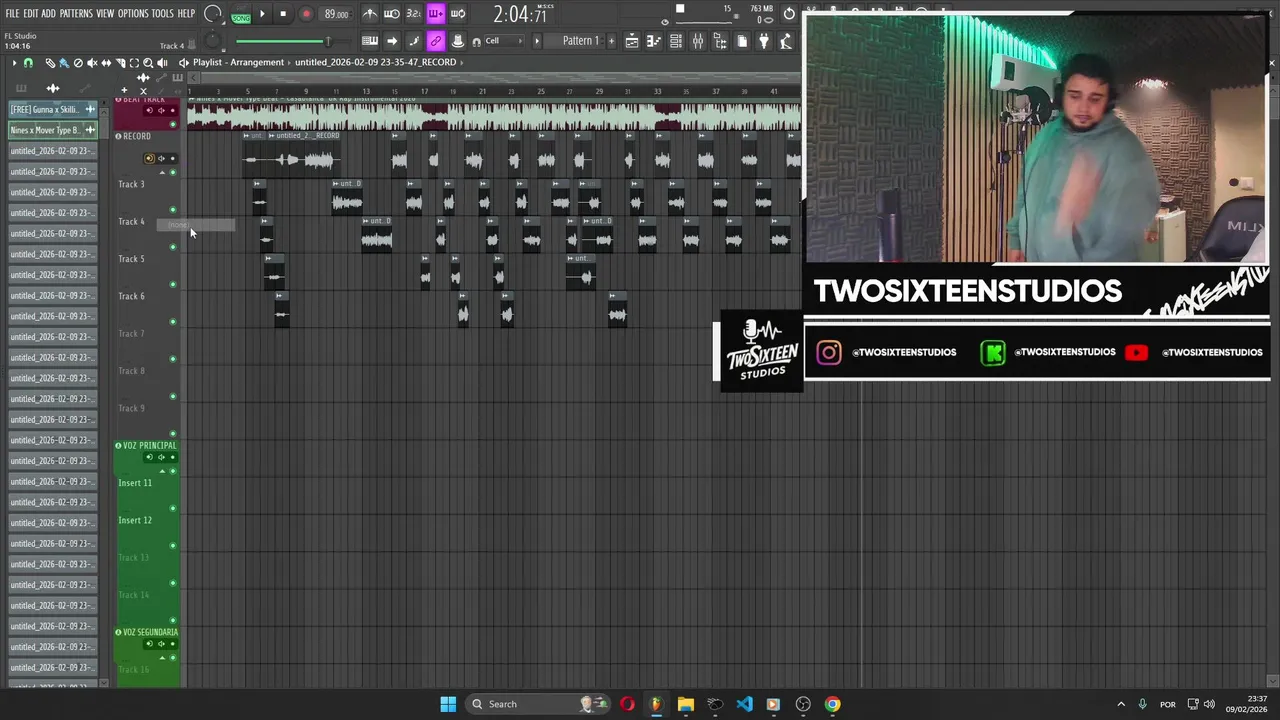Select the playlist Delete tool
The image size is (1280, 720).
[78, 63]
